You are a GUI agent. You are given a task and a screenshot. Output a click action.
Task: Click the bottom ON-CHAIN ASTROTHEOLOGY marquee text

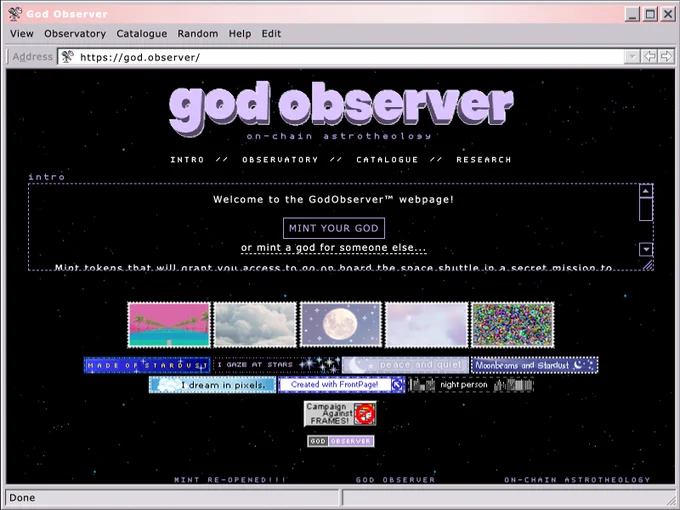point(577,480)
